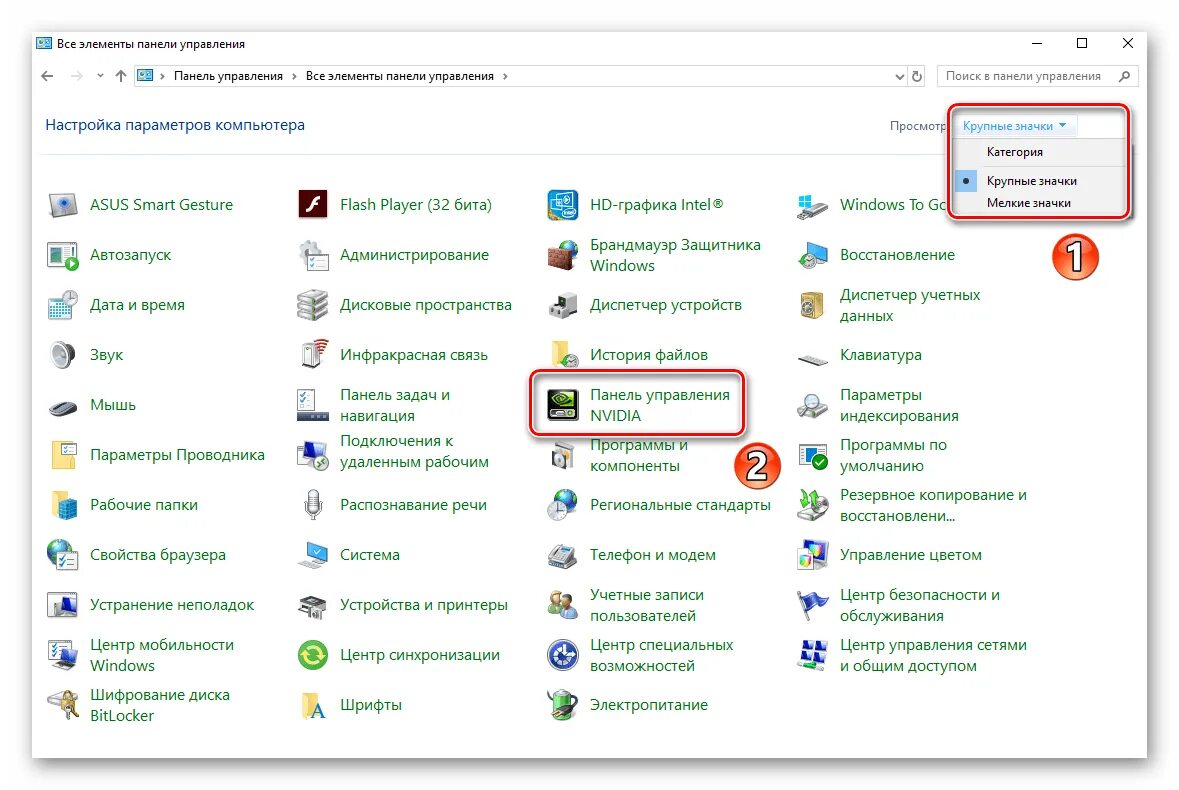Image resolution: width=1179 pixels, height=790 pixels.
Task: Click Панель управления breadcrumb segment
Action: [x=228, y=77]
